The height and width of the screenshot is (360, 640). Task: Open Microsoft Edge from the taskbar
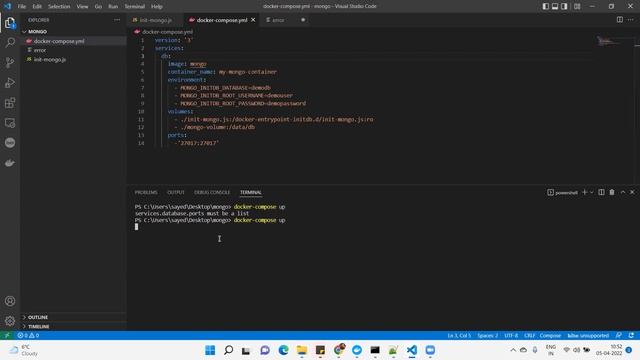pyautogui.click(x=283, y=350)
